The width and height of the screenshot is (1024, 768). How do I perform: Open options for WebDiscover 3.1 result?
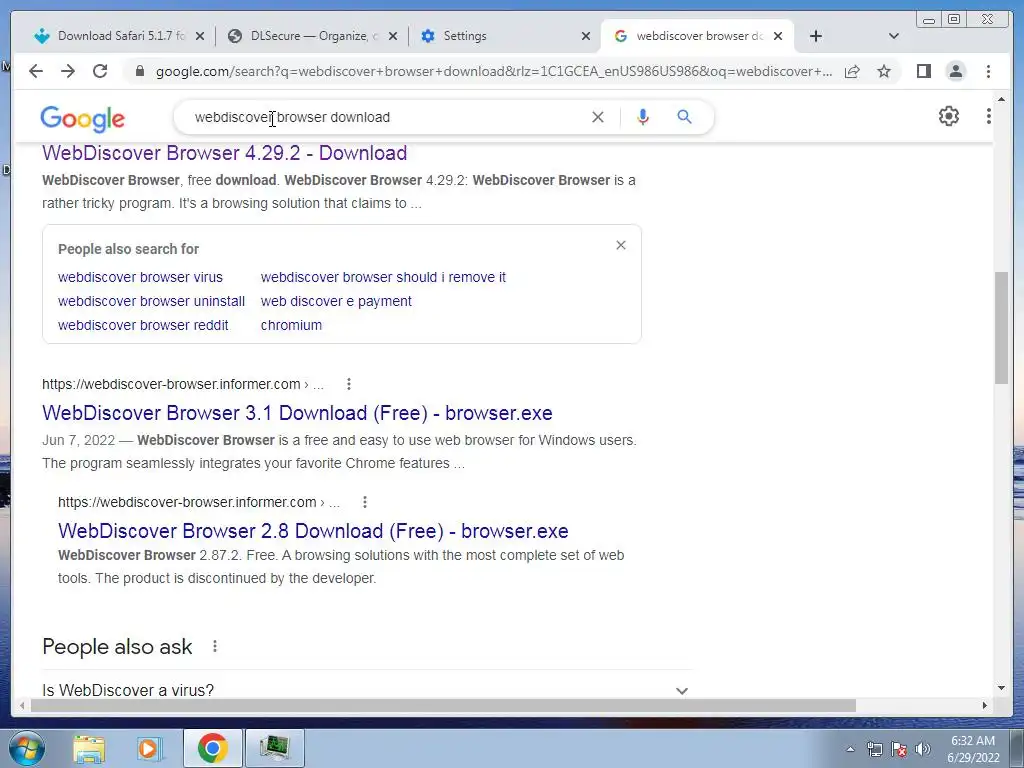point(349,384)
